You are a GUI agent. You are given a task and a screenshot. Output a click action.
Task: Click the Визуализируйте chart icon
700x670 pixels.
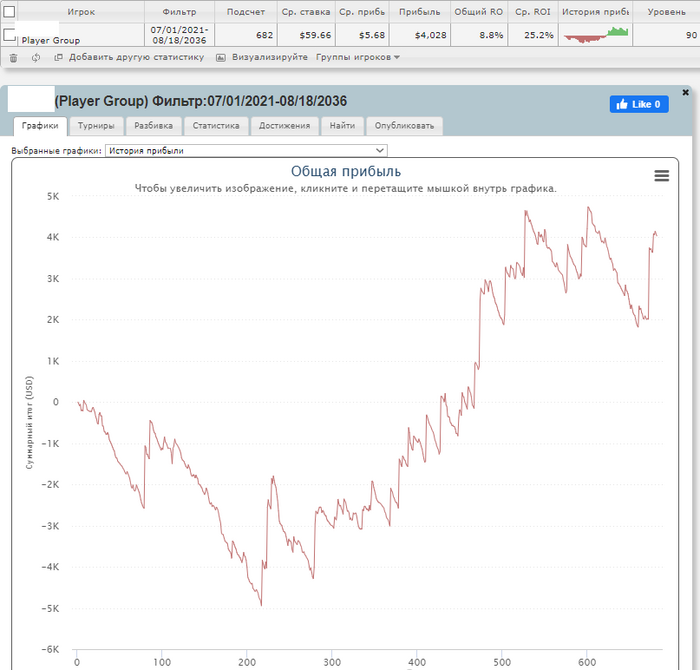click(x=221, y=58)
